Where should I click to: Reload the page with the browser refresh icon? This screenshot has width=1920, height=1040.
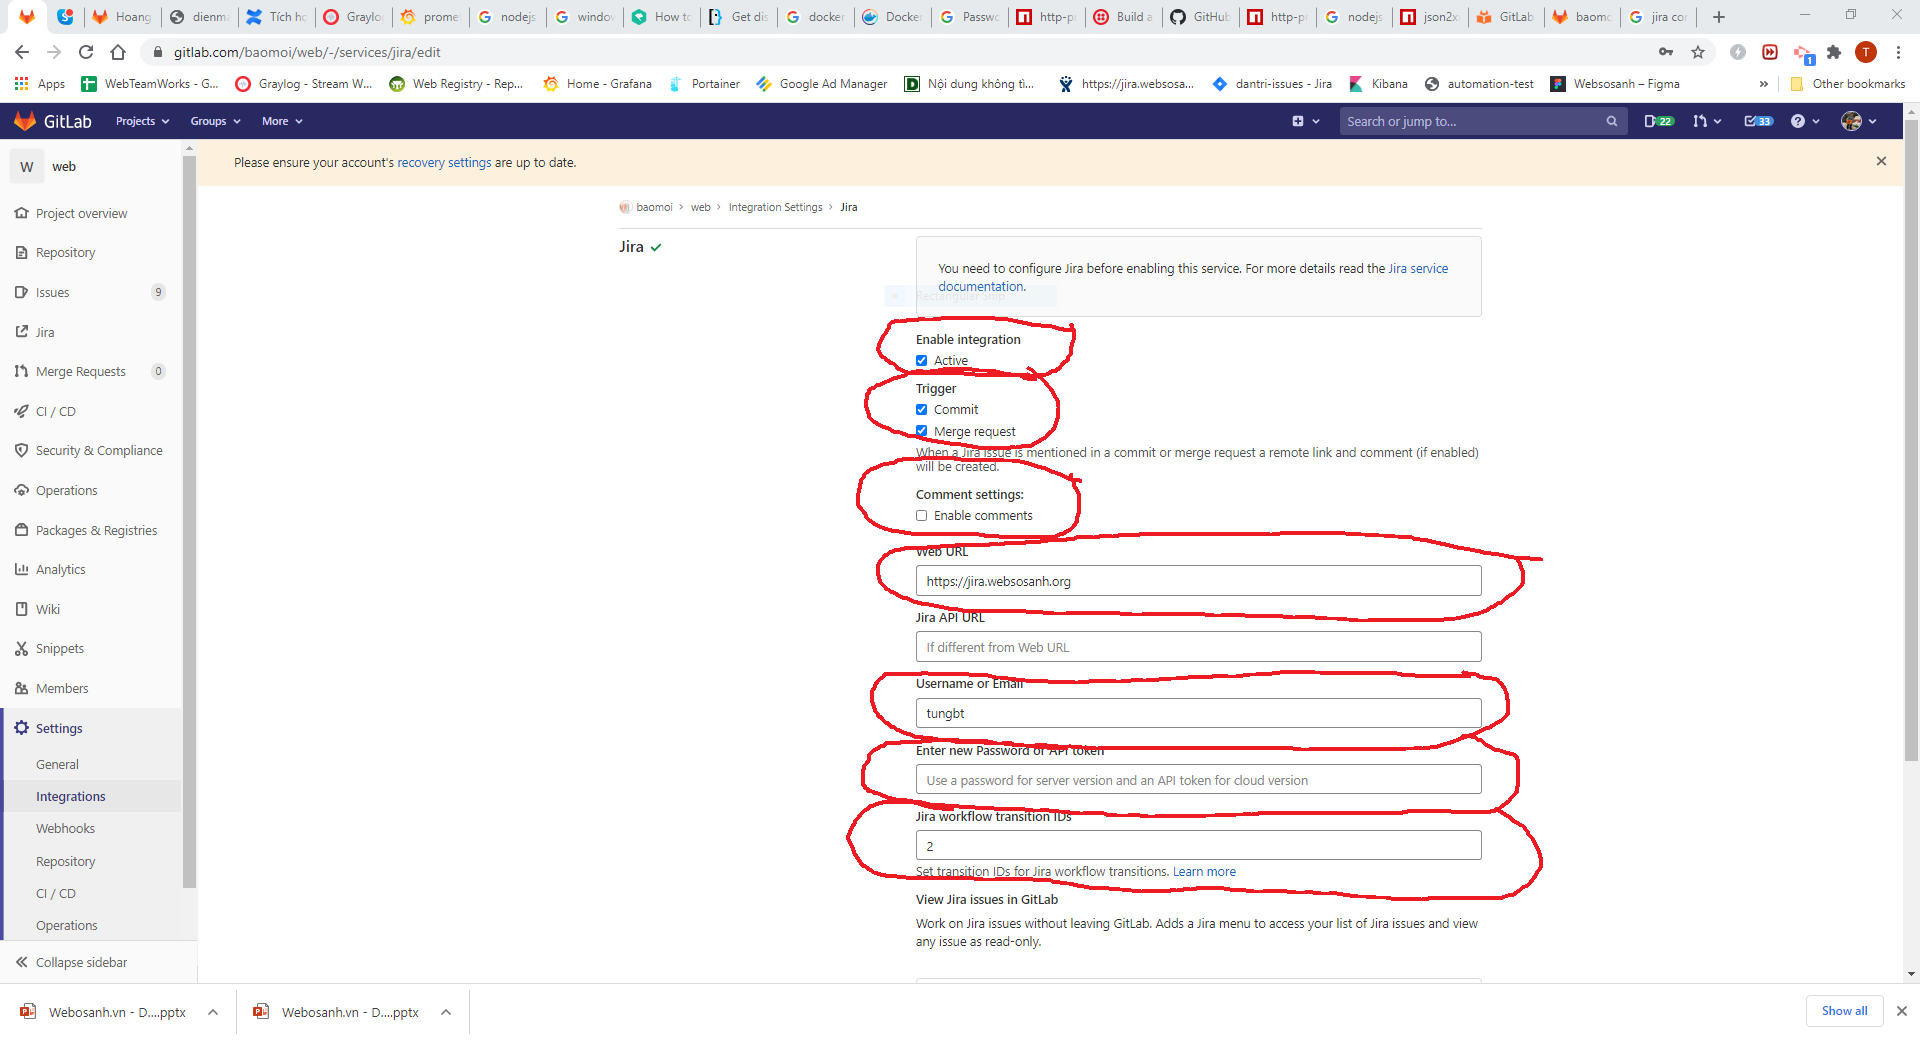click(86, 52)
